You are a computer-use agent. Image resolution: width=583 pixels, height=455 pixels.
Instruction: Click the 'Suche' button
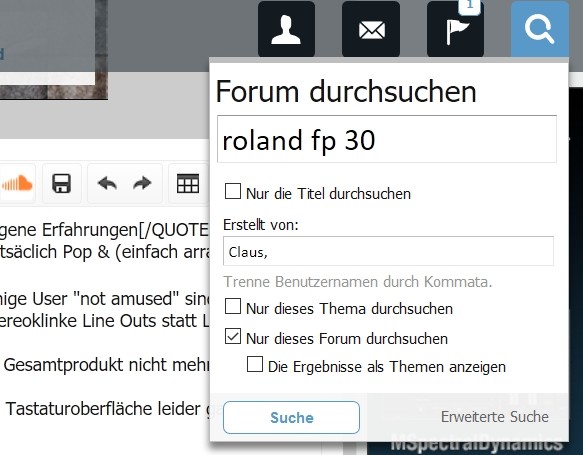[x=292, y=417]
